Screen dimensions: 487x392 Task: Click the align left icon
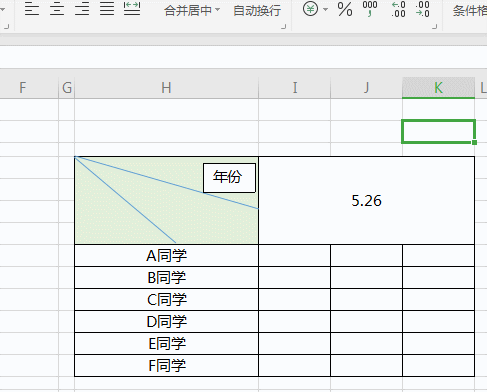tap(32, 9)
